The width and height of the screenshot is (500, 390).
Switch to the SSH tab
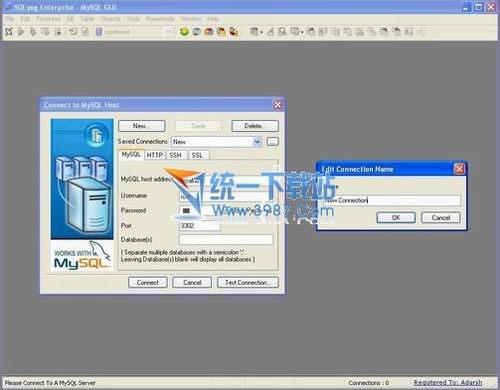[176, 155]
